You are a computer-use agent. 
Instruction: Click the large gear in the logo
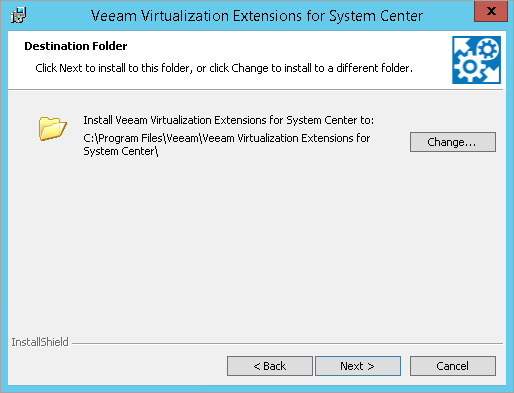pyautogui.click(x=470, y=67)
